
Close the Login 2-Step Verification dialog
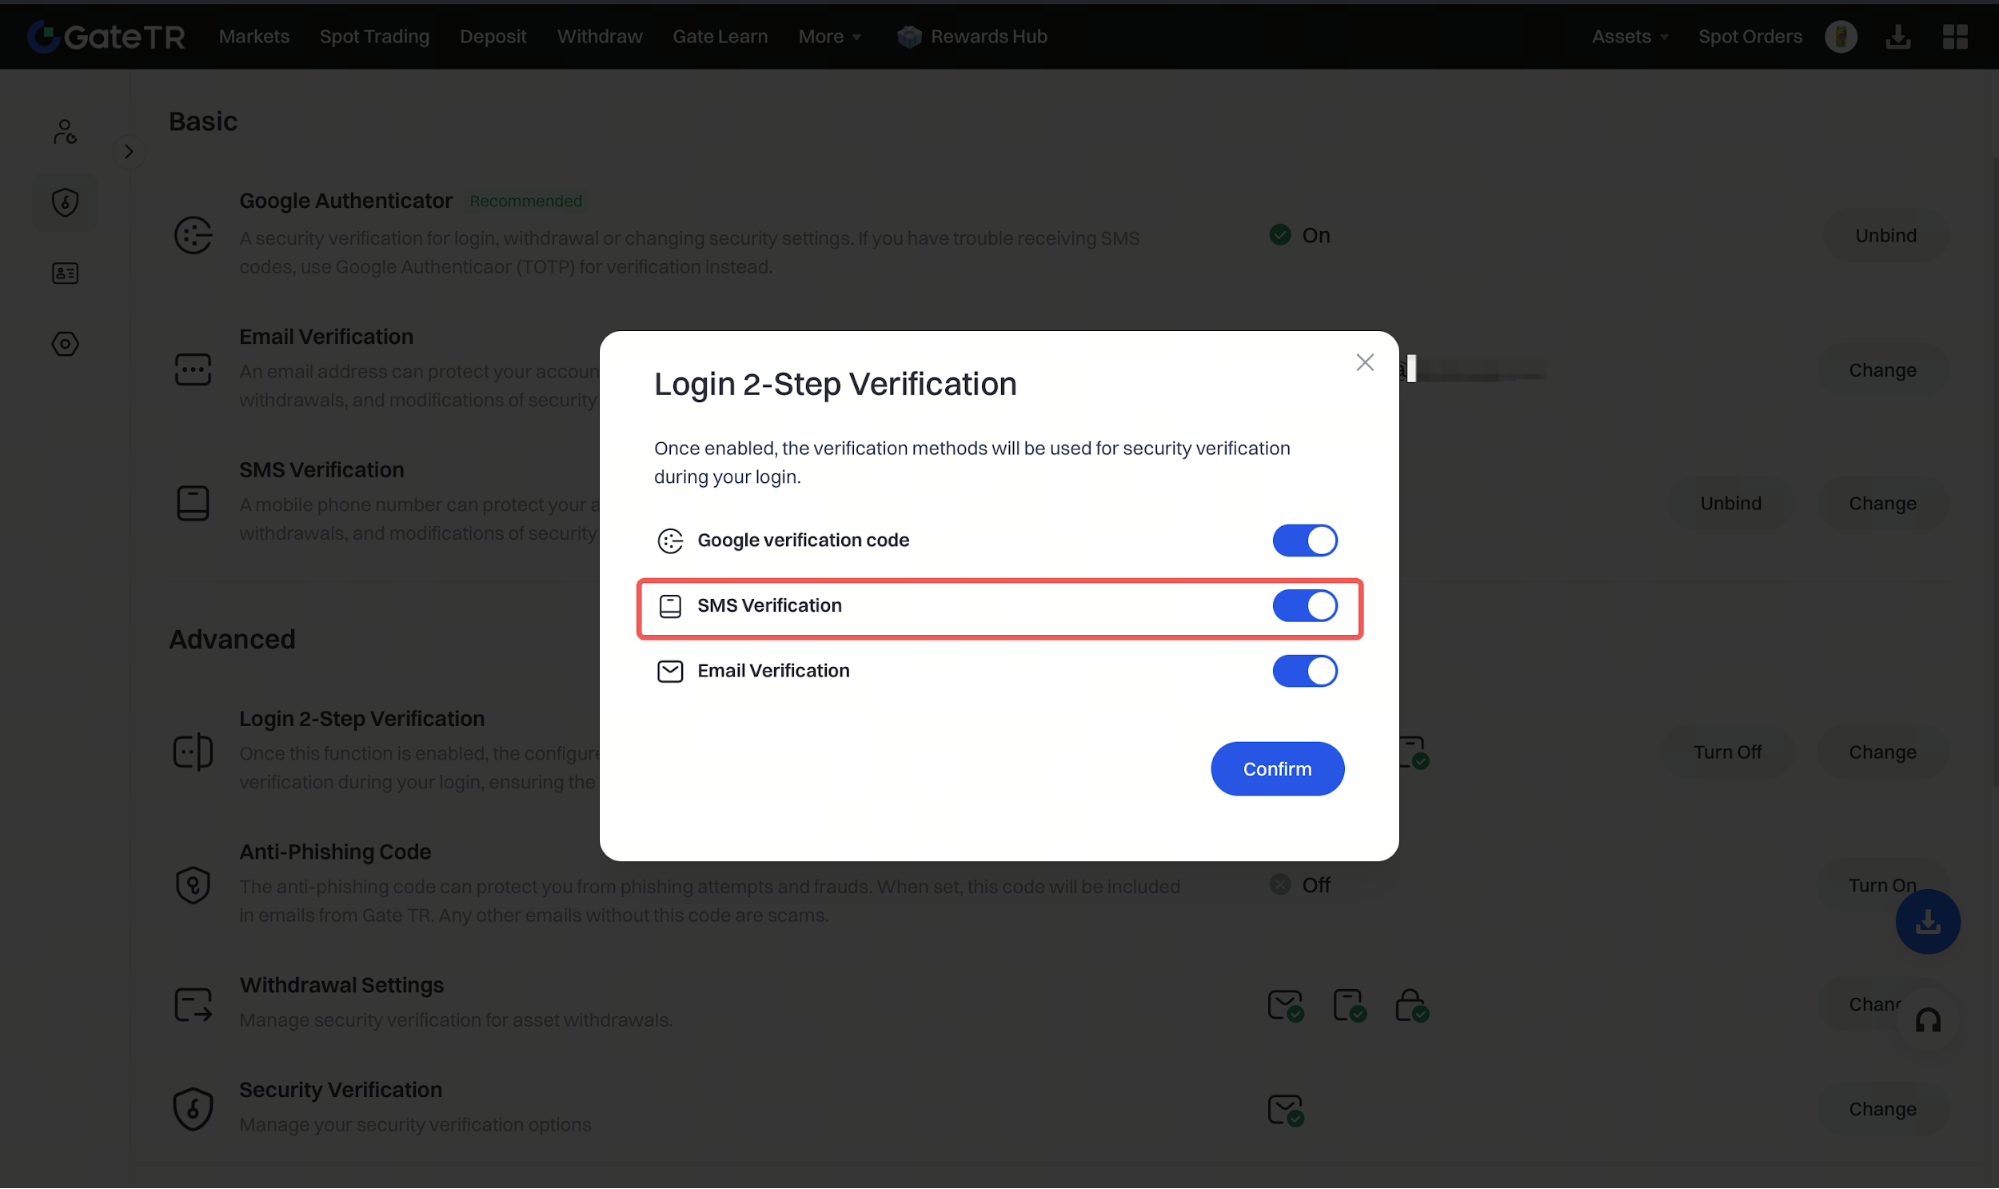[1364, 363]
